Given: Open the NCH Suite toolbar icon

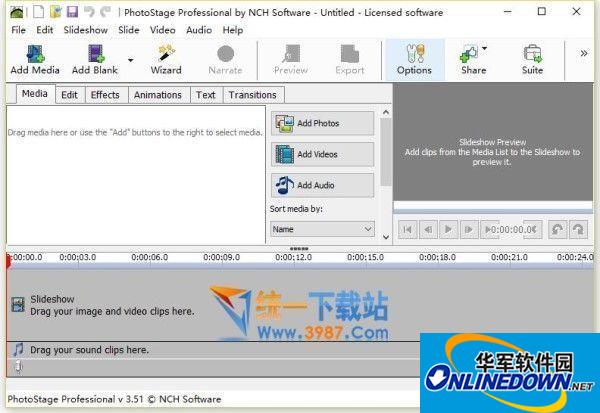Looking at the screenshot, I should [x=532, y=59].
